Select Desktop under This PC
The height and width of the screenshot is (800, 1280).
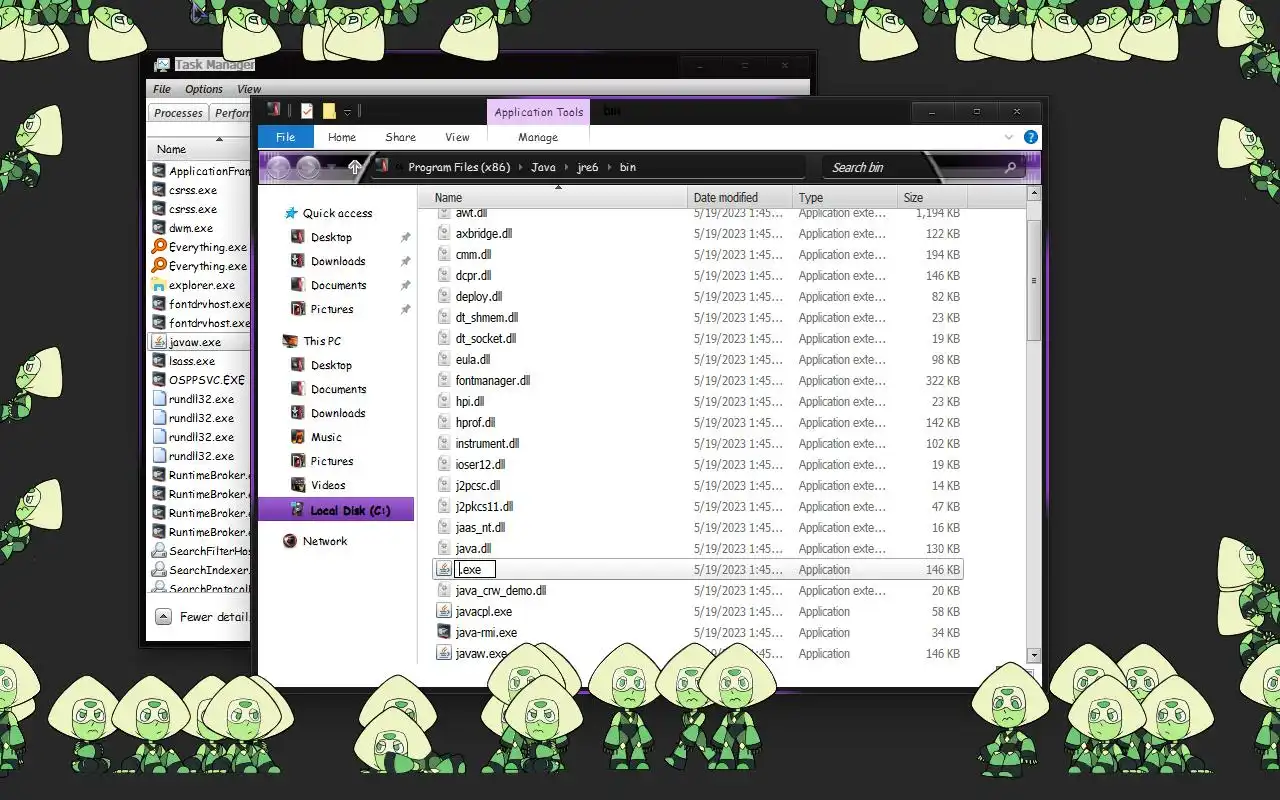click(x=331, y=365)
